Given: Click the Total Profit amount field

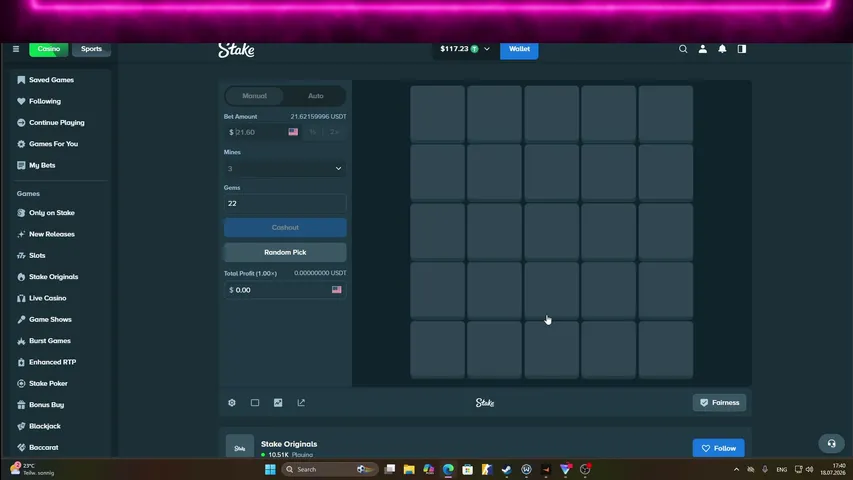Looking at the screenshot, I should [285, 290].
